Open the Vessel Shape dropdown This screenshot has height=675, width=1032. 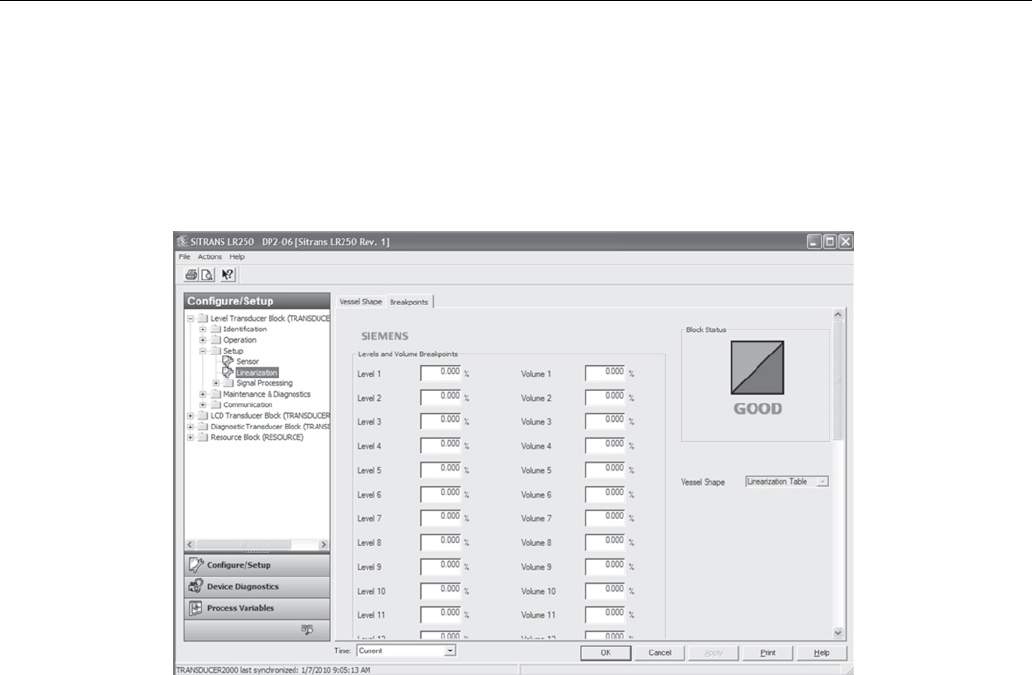pyautogui.click(x=822, y=482)
